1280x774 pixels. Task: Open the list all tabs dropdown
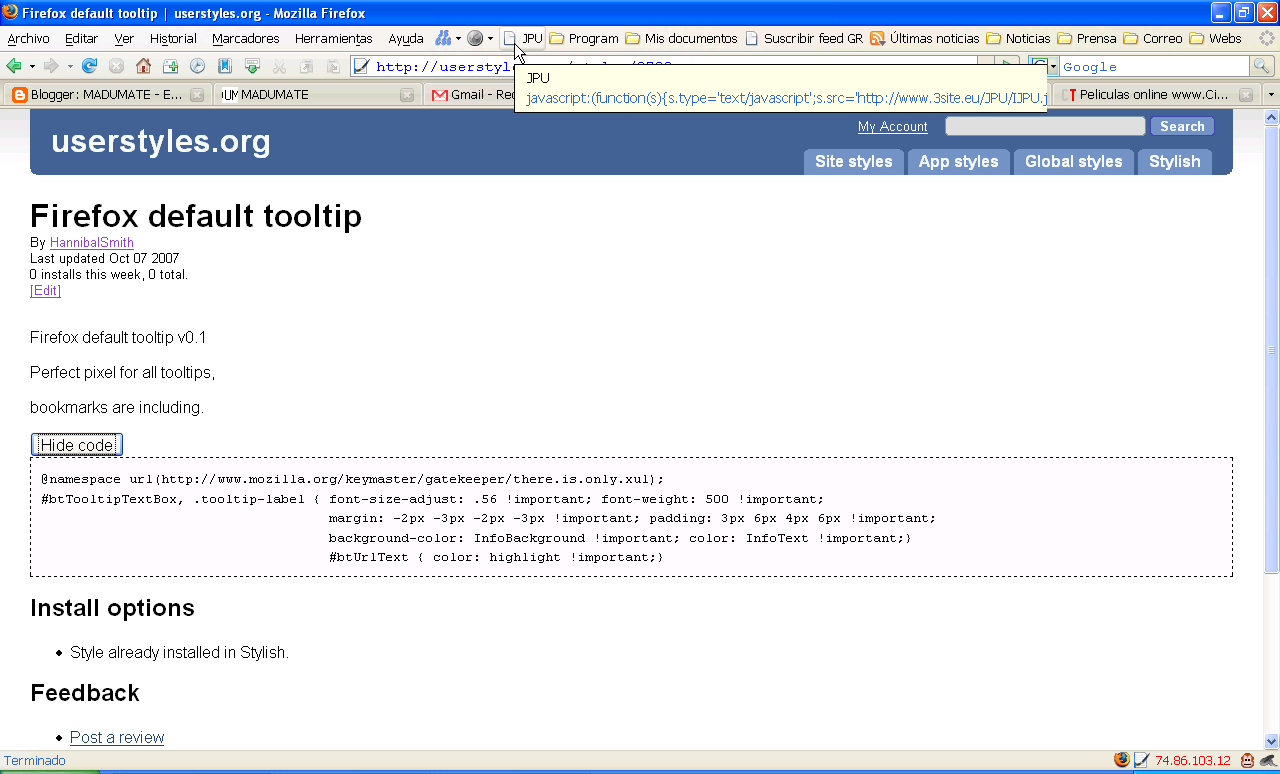(x=1271, y=94)
